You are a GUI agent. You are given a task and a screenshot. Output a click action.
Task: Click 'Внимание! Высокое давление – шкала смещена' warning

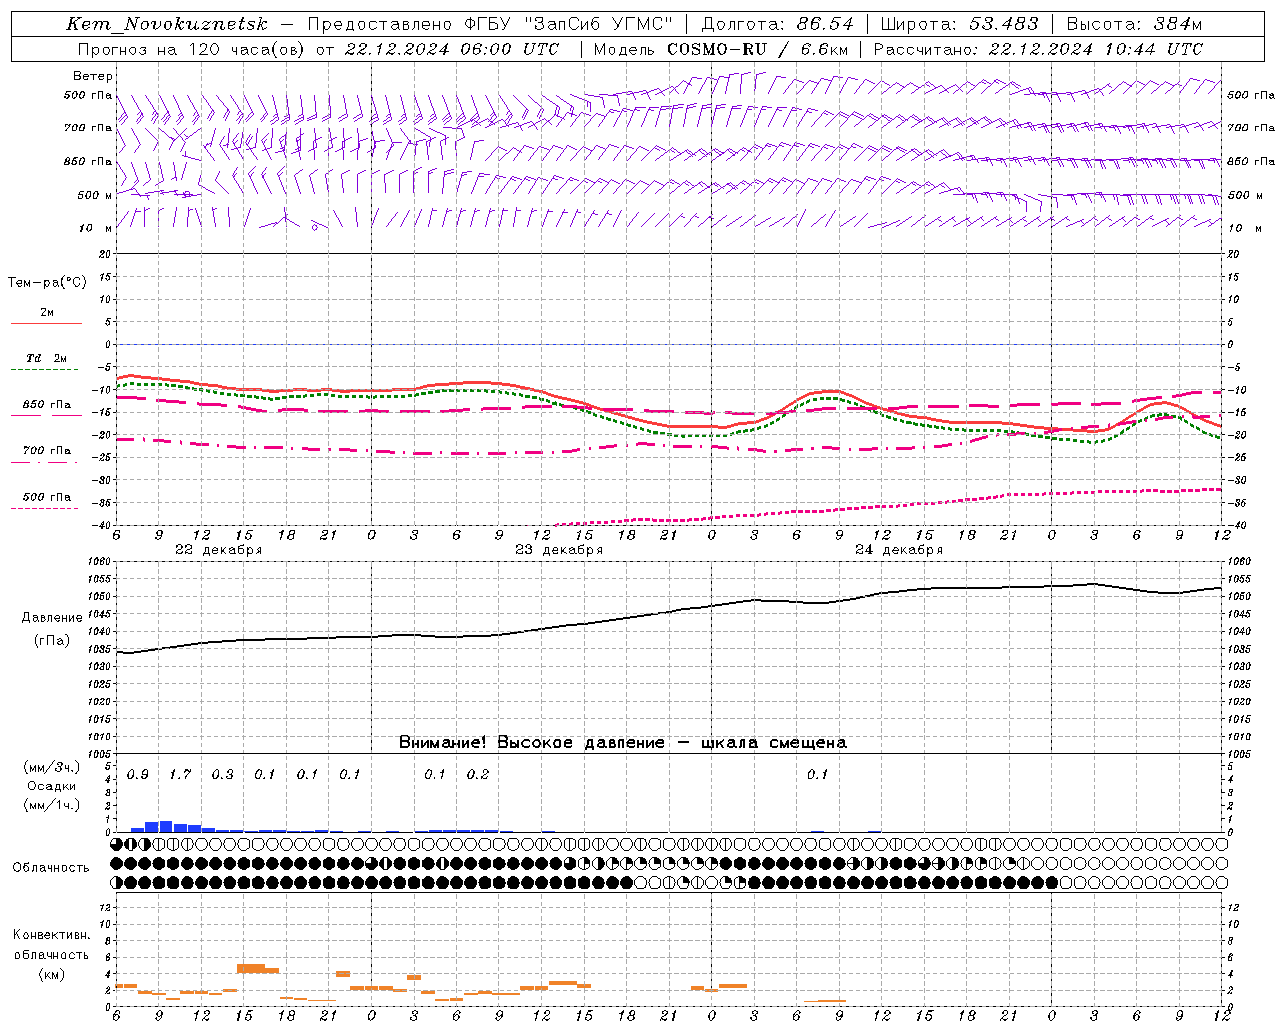(x=623, y=743)
